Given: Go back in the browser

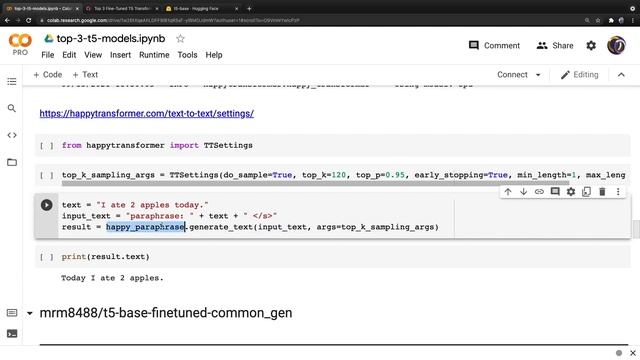Looking at the screenshot, I should [7, 20].
